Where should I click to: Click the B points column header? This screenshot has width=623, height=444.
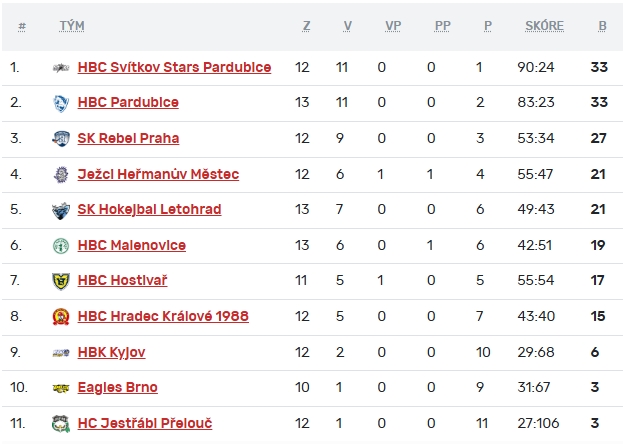(602, 26)
